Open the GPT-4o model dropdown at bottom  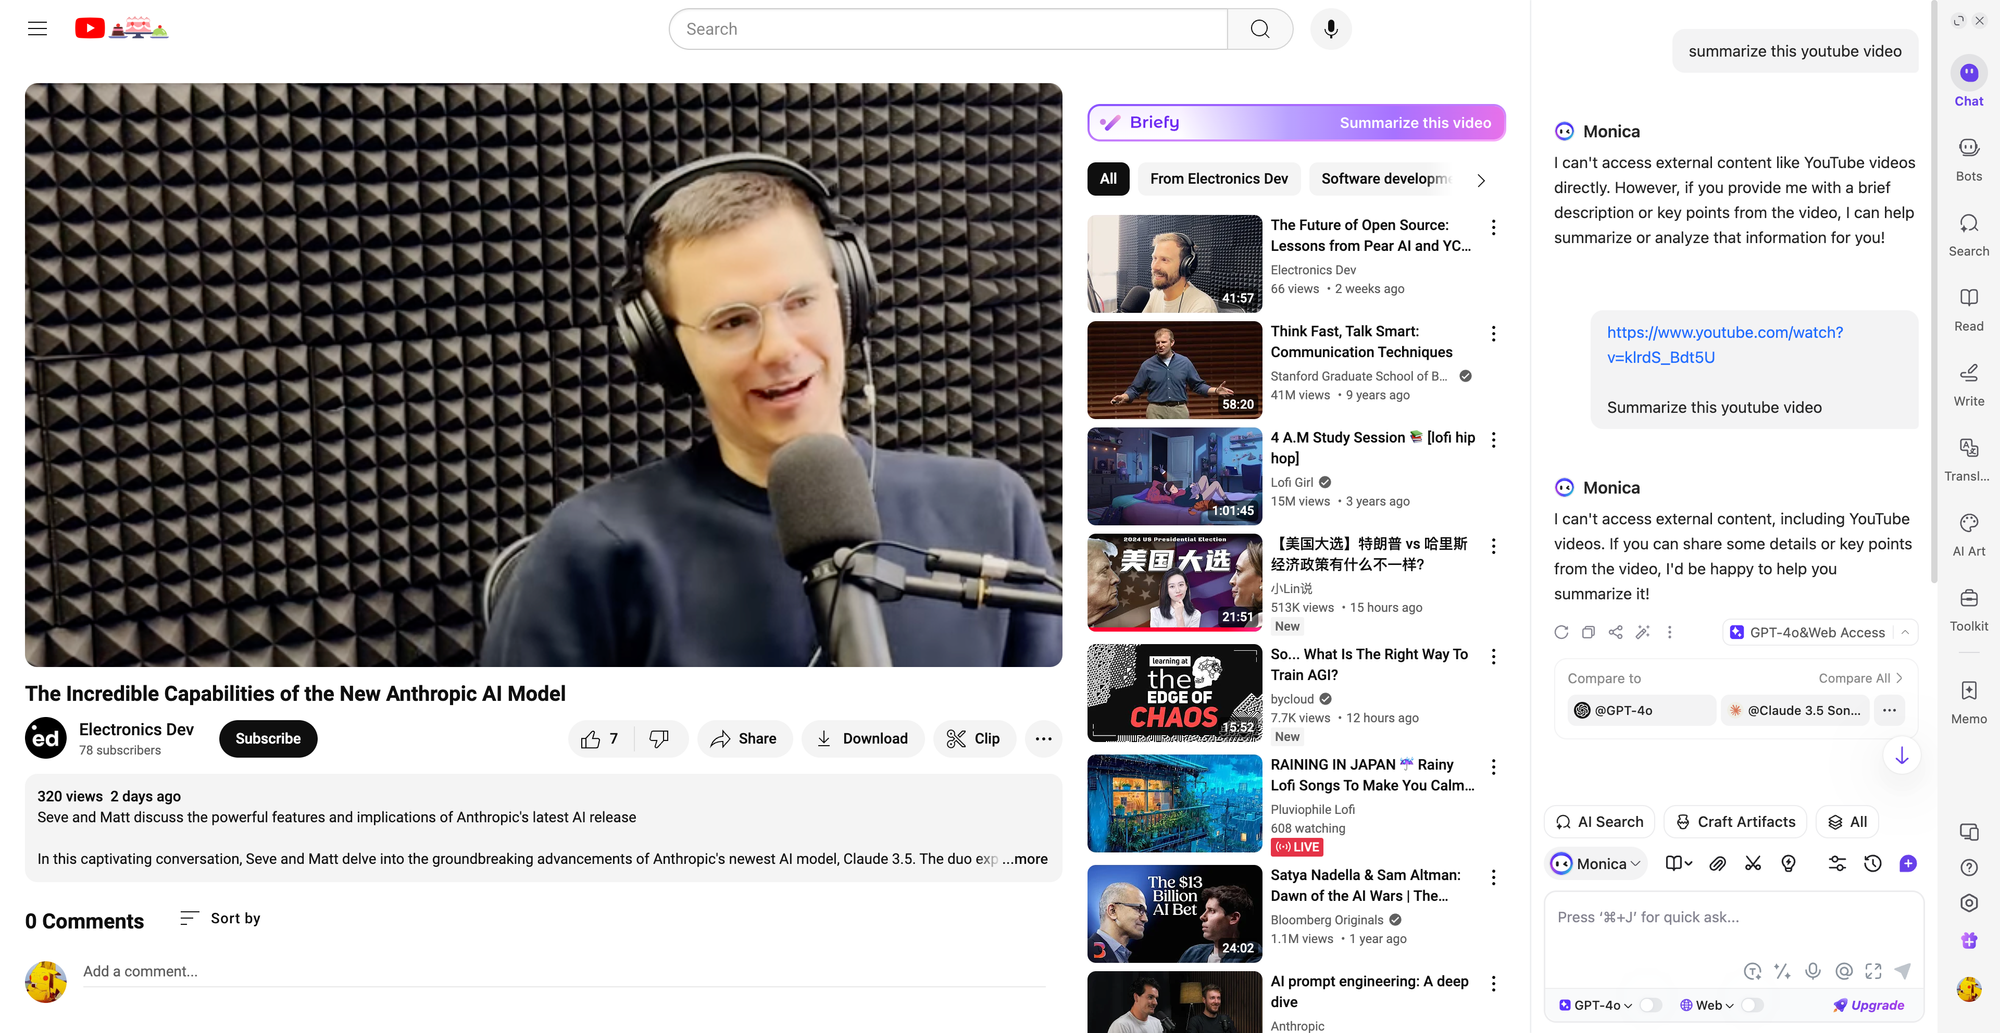1595,1005
